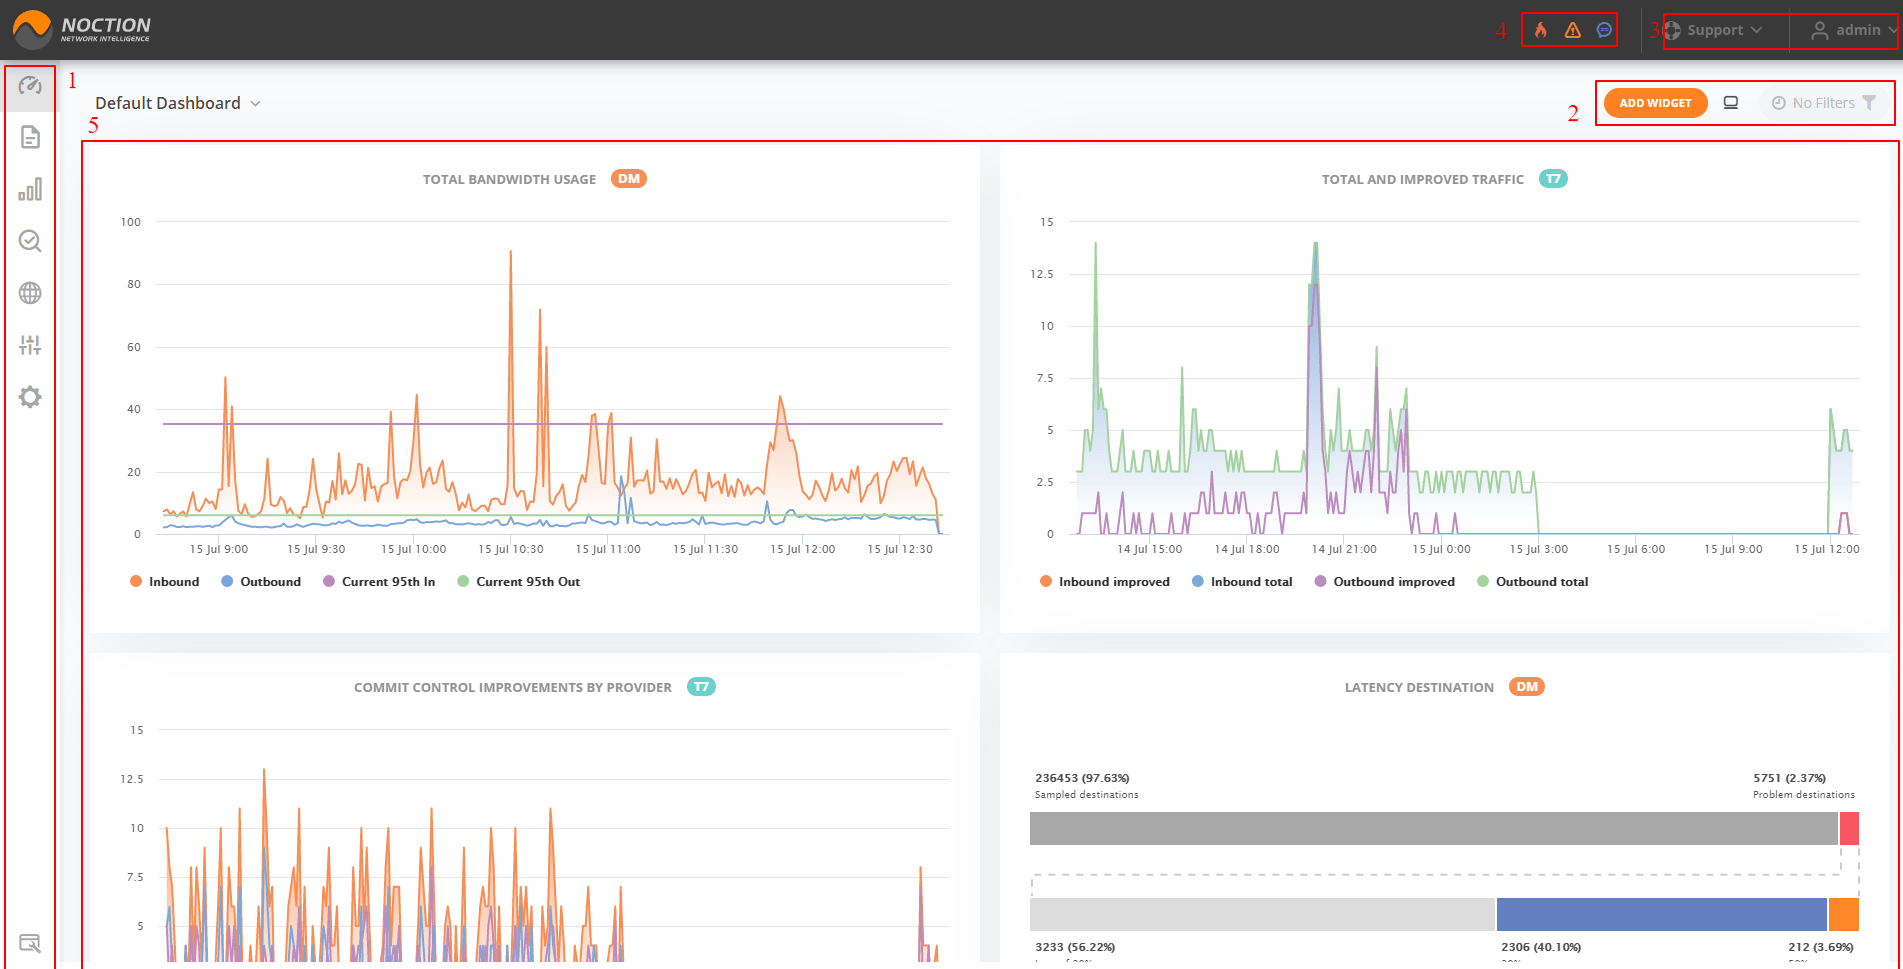Click the flame alert icon in header

pyautogui.click(x=1541, y=30)
